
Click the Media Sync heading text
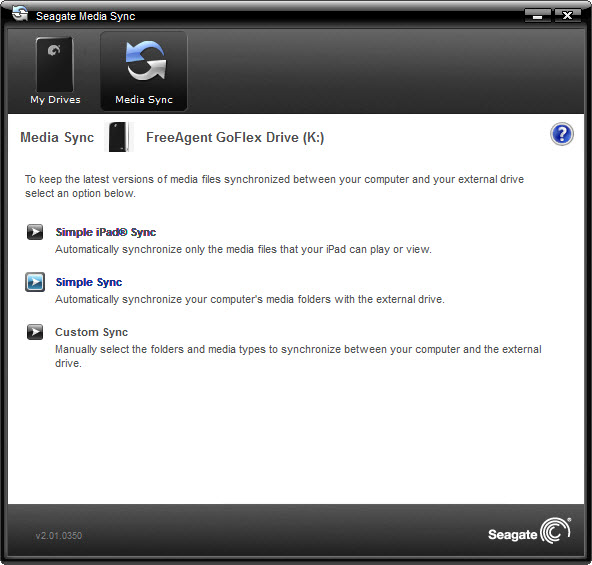pos(57,137)
